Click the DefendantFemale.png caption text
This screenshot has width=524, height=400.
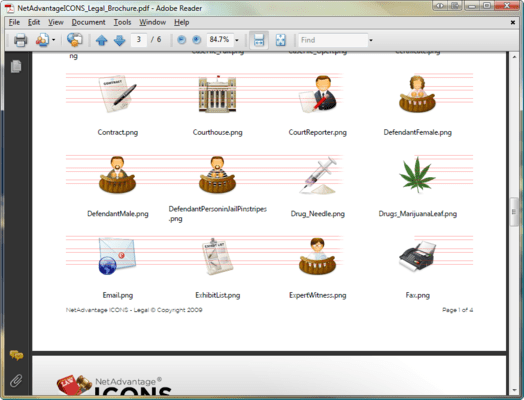(417, 132)
